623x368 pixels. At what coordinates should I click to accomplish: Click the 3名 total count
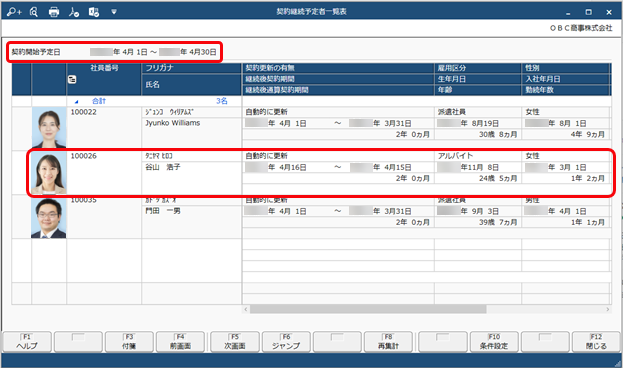tap(222, 101)
